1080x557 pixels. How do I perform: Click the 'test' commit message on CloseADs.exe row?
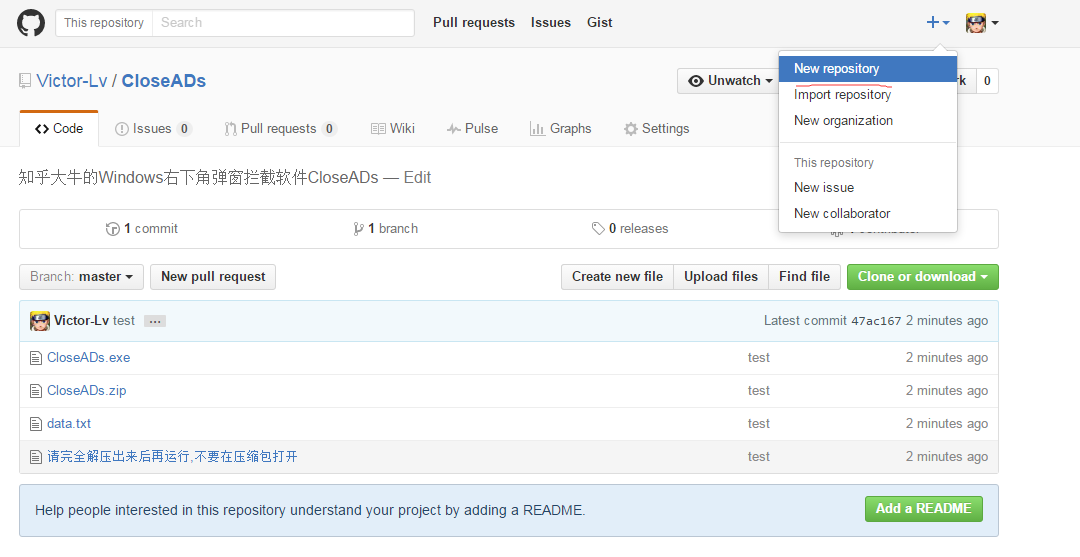click(758, 358)
